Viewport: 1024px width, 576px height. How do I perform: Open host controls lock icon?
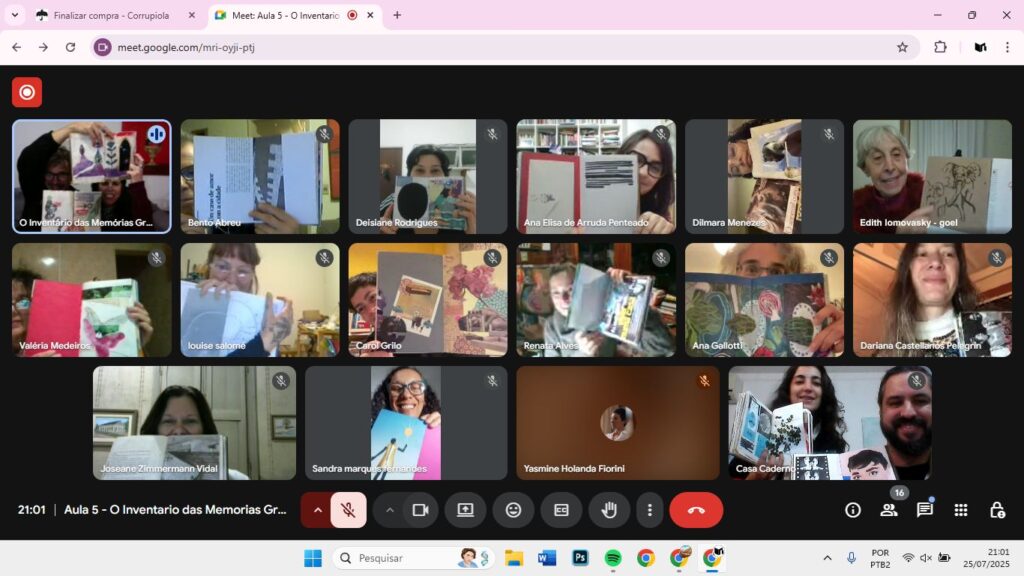(997, 510)
